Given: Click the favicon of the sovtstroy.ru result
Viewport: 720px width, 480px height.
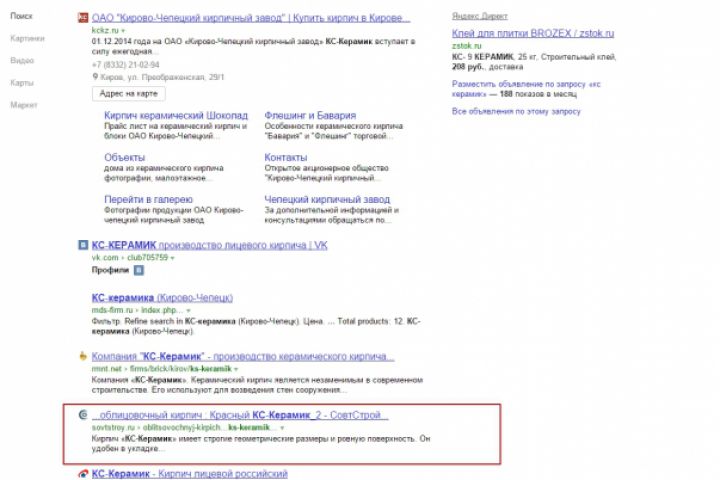Looking at the screenshot, I should 83,415.
